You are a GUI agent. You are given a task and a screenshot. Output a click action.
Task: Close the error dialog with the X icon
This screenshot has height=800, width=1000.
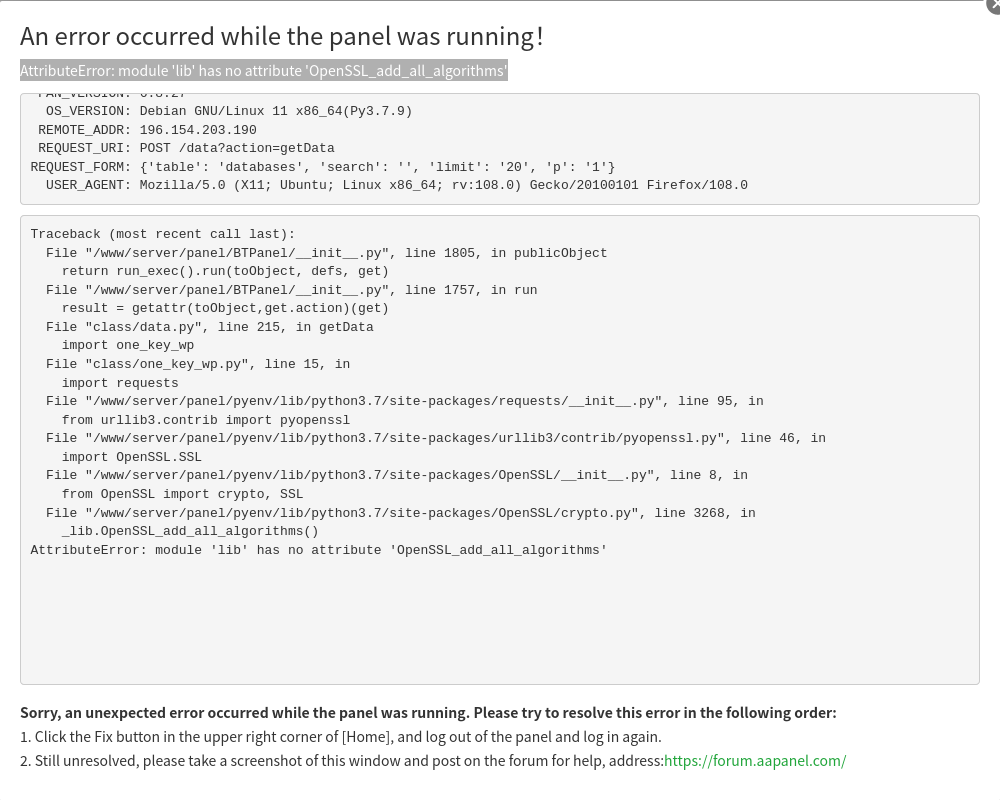994,5
